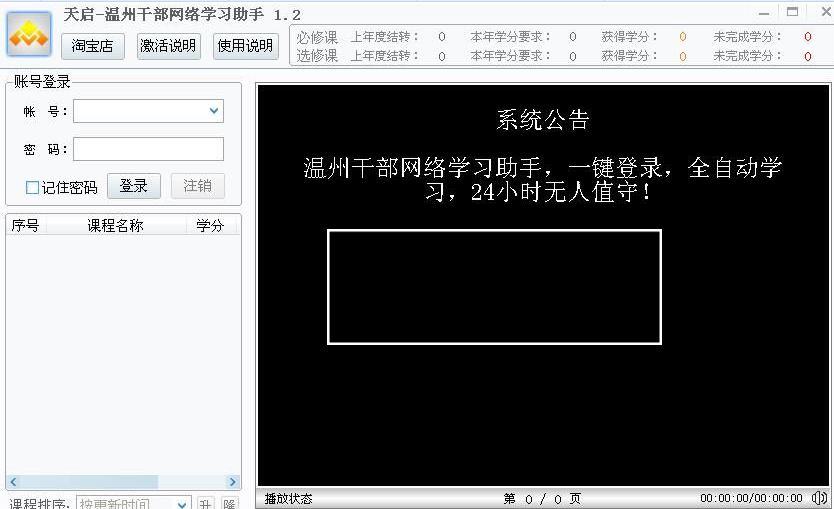Click the 密码 password input field

pyautogui.click(x=148, y=149)
